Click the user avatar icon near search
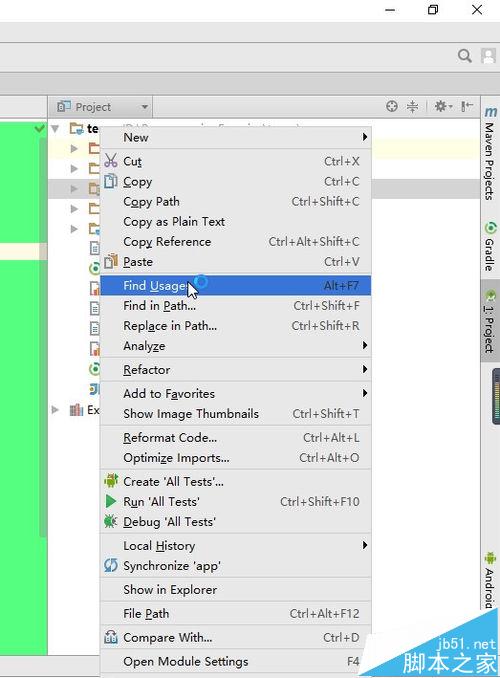The height and width of the screenshot is (678, 500). tap(488, 56)
